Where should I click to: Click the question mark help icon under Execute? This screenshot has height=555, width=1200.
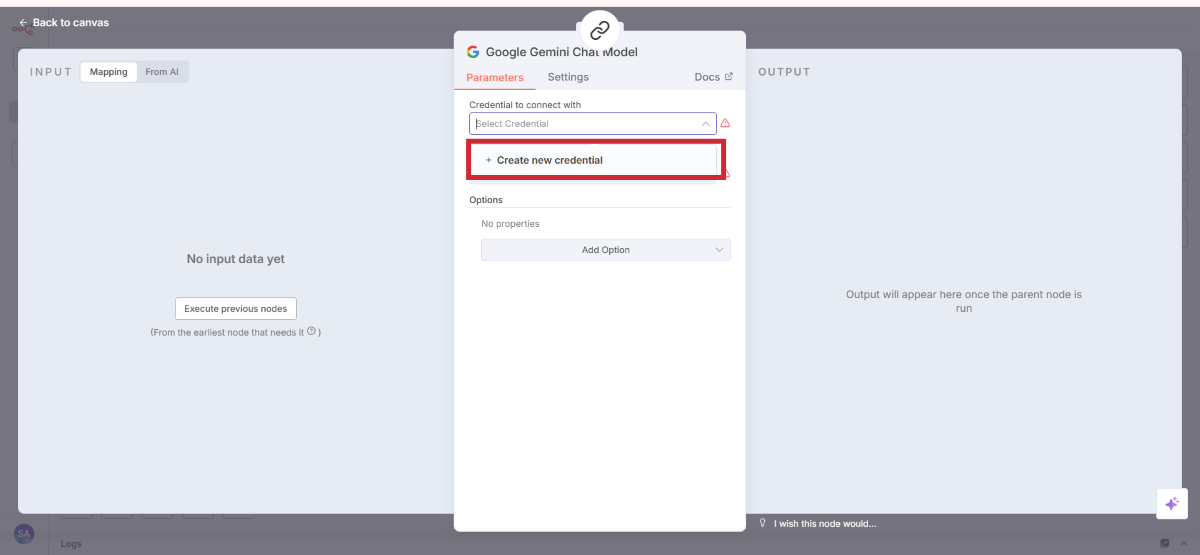click(x=311, y=331)
